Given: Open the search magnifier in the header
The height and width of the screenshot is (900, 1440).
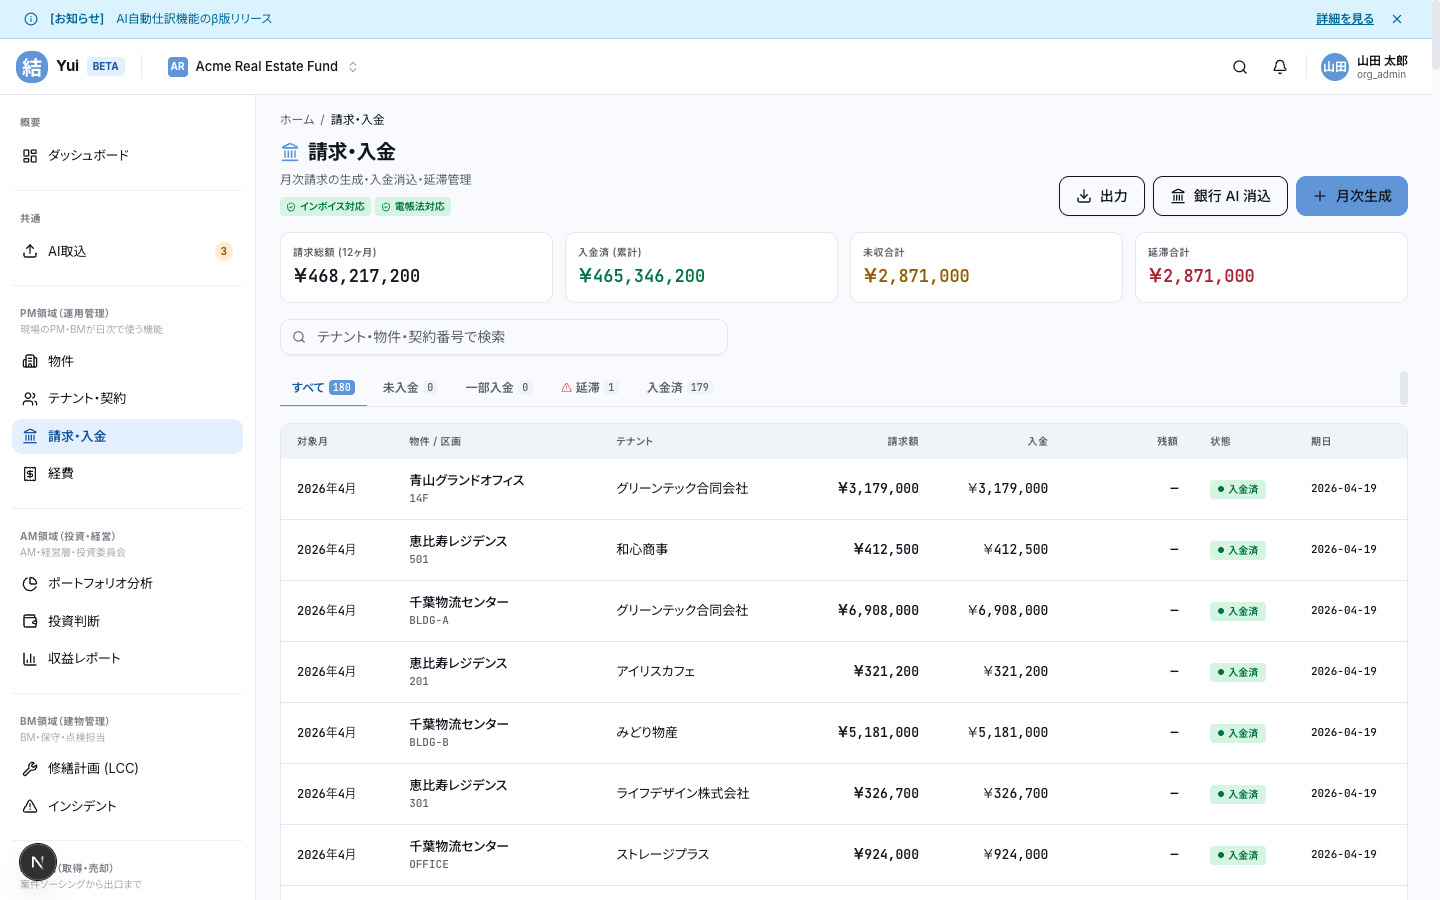Looking at the screenshot, I should 1240,67.
